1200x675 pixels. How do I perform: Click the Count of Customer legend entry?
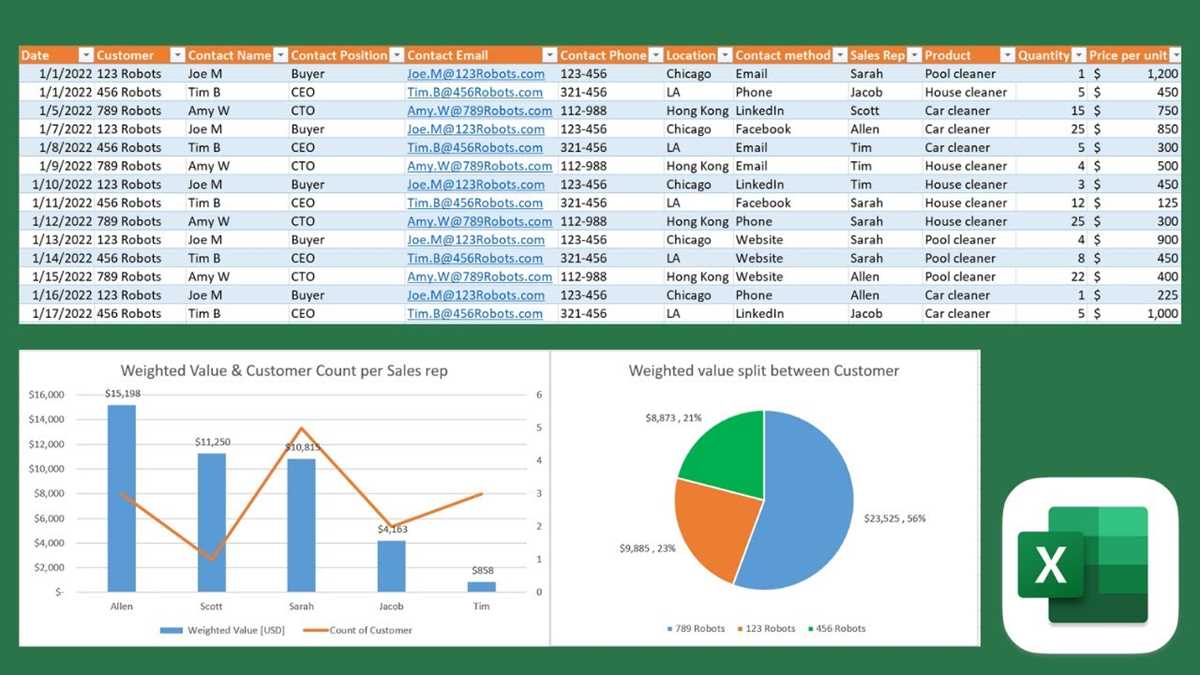click(x=357, y=630)
